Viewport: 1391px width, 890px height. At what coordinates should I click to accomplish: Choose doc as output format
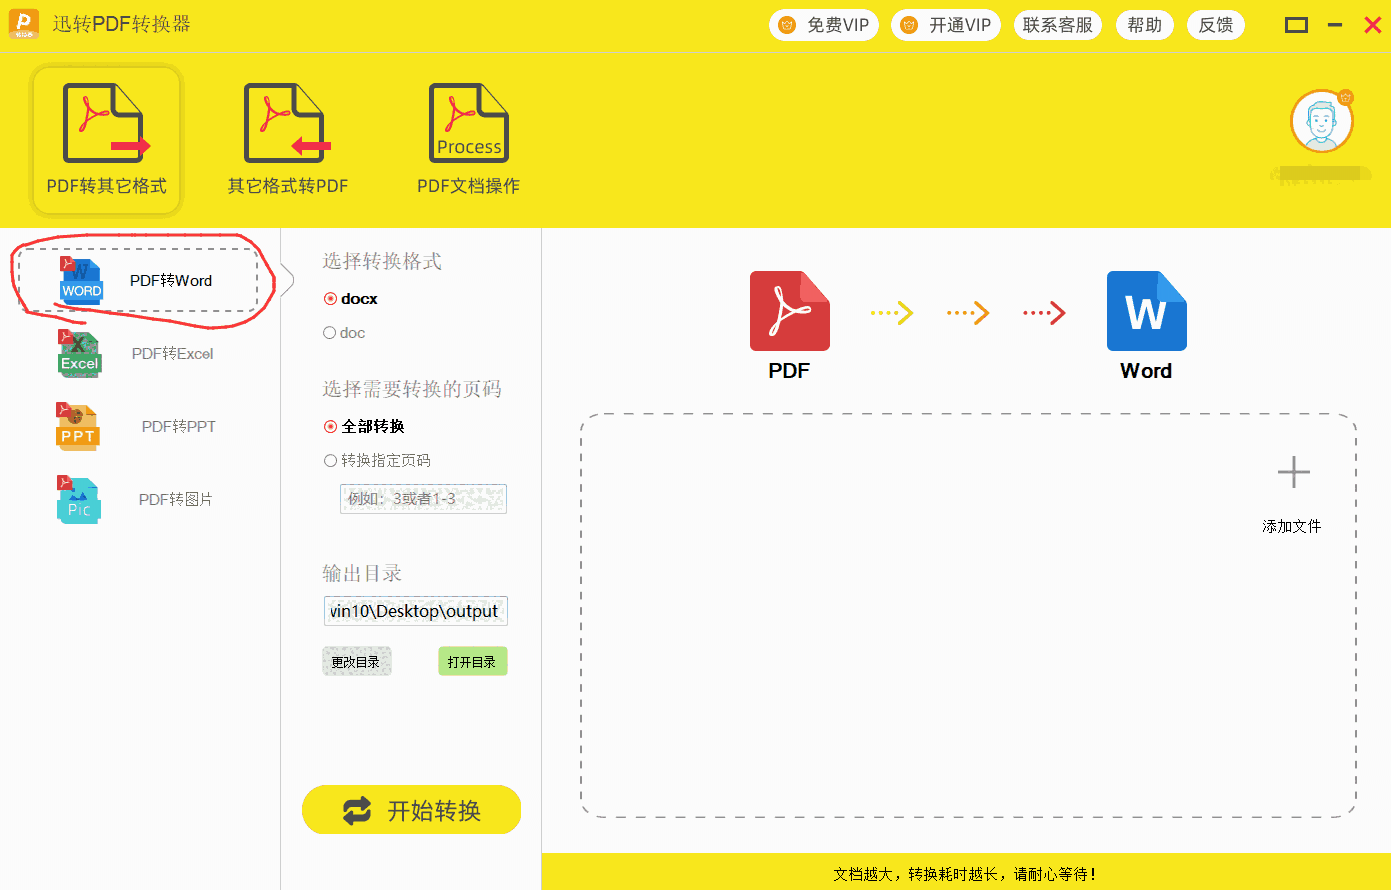(330, 332)
